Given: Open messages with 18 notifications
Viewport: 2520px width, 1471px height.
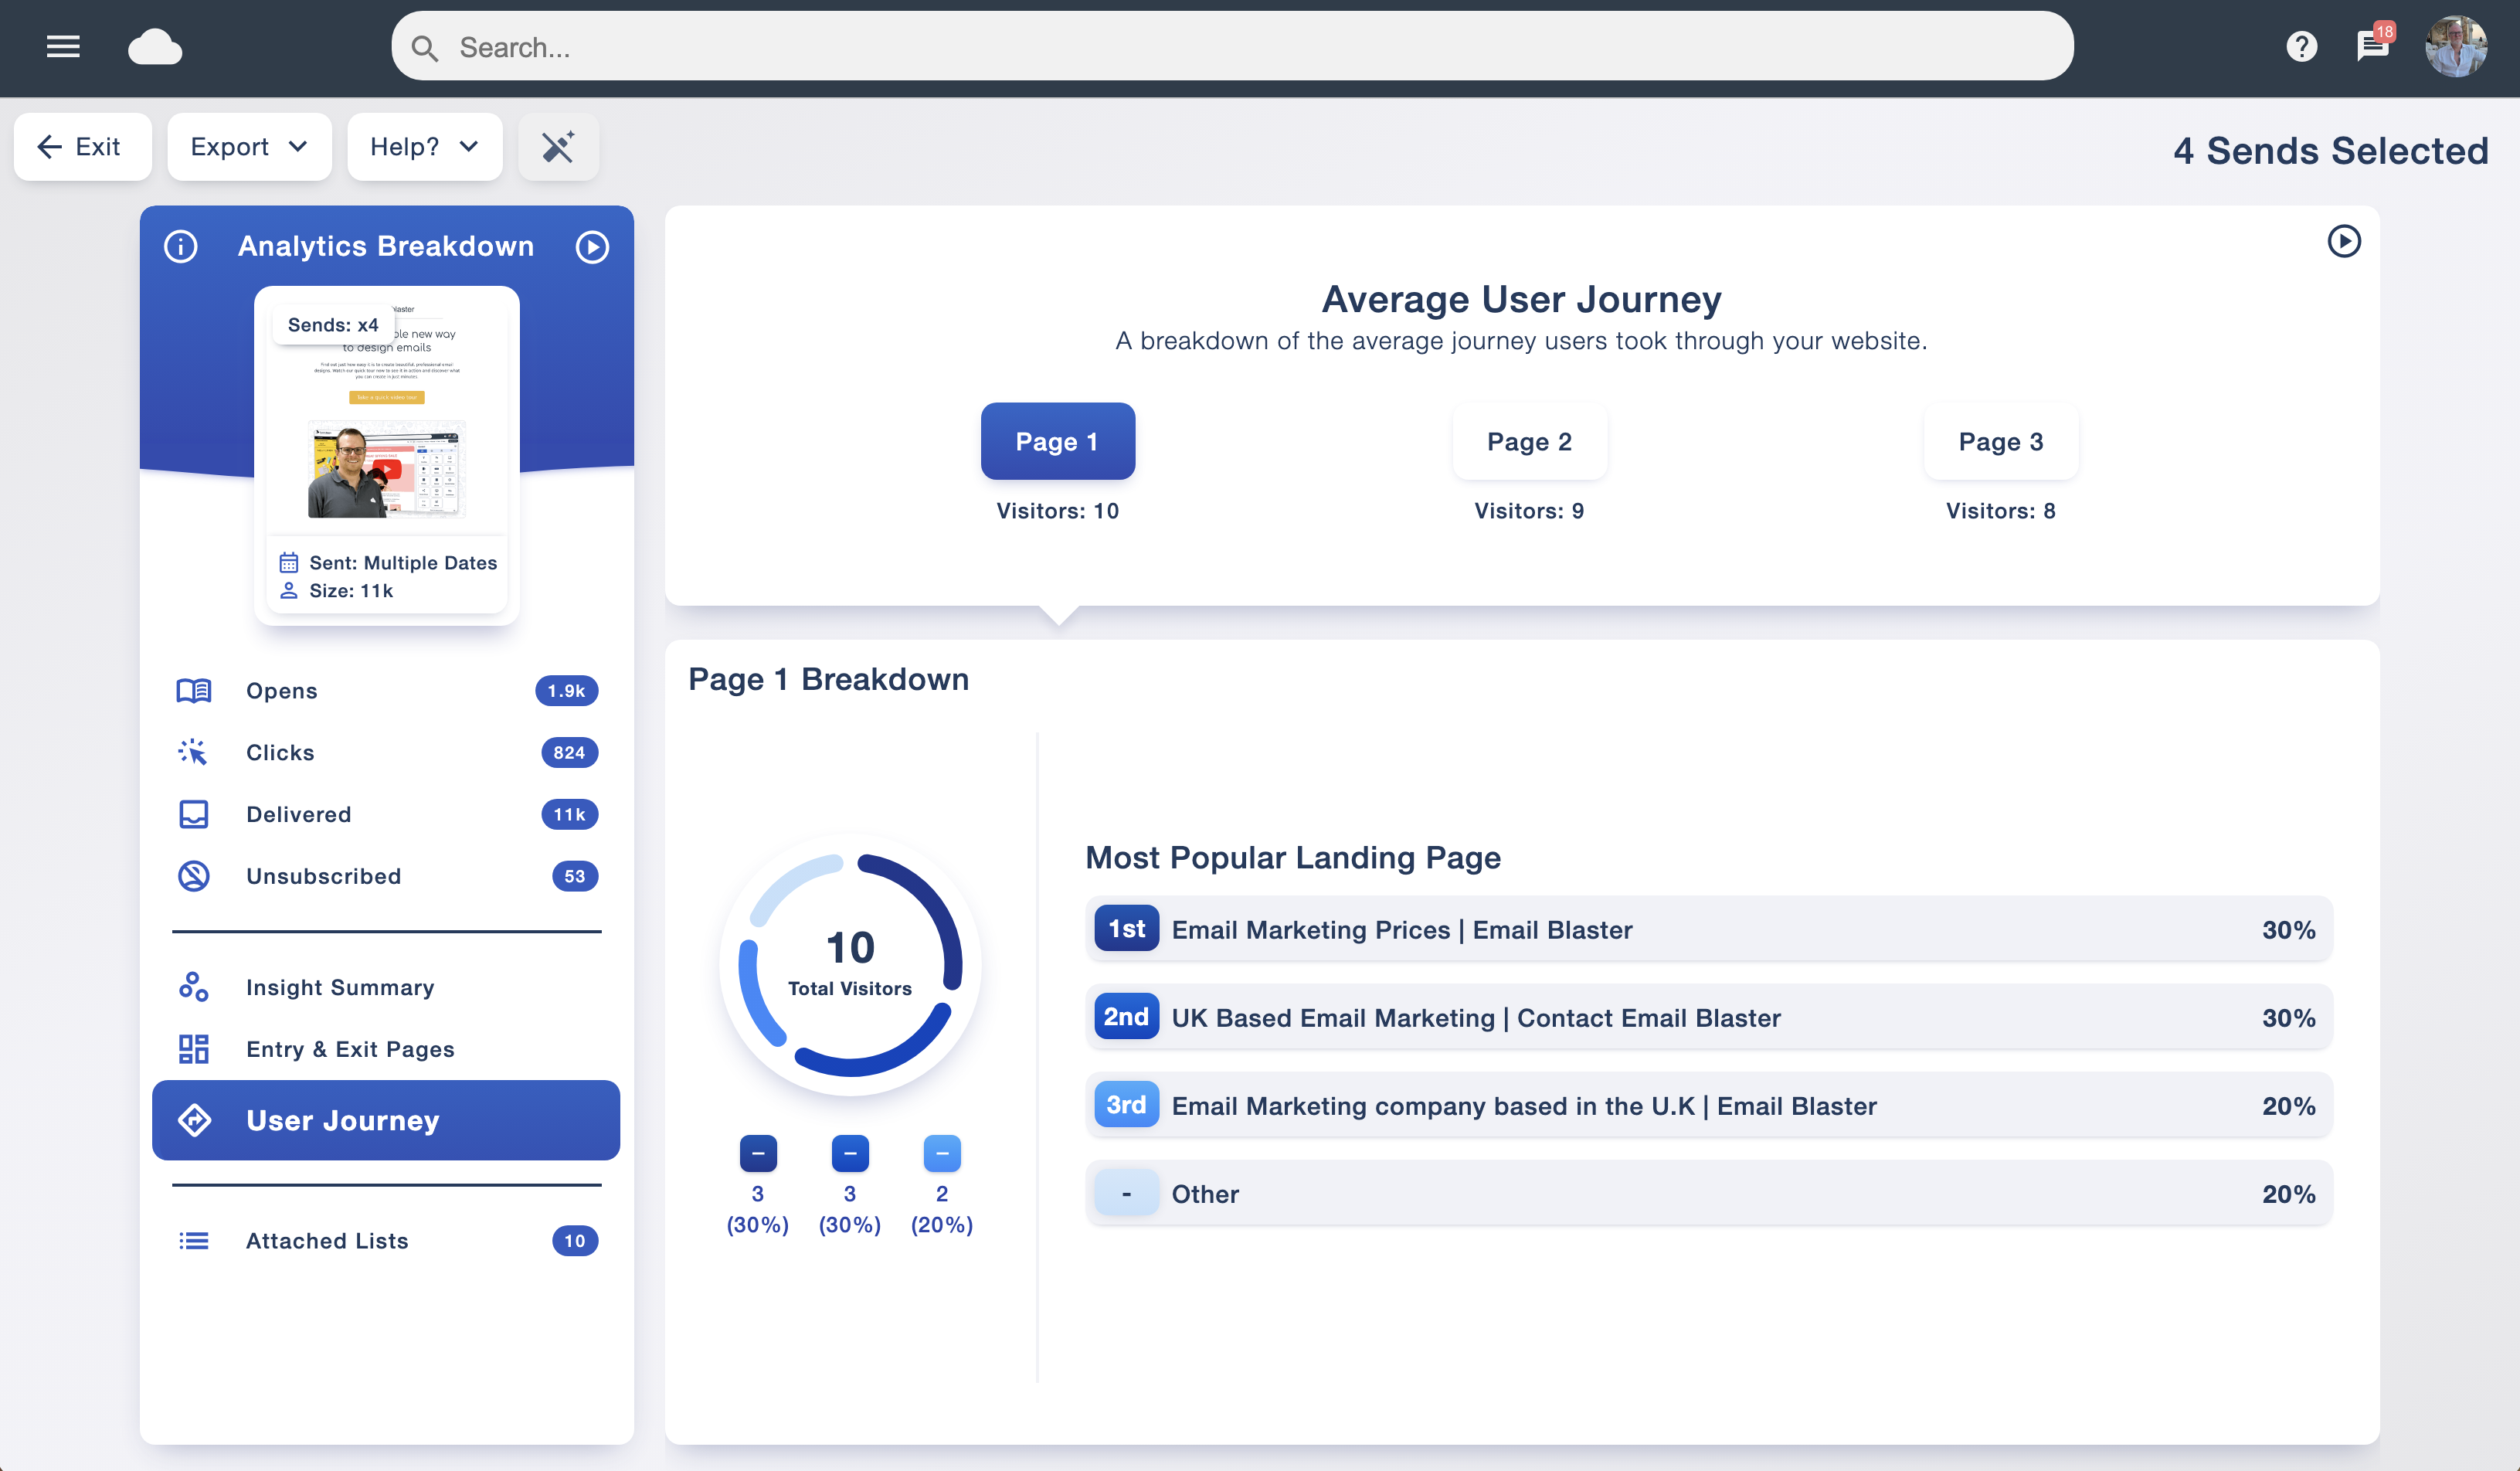Looking at the screenshot, I should click(2373, 45).
